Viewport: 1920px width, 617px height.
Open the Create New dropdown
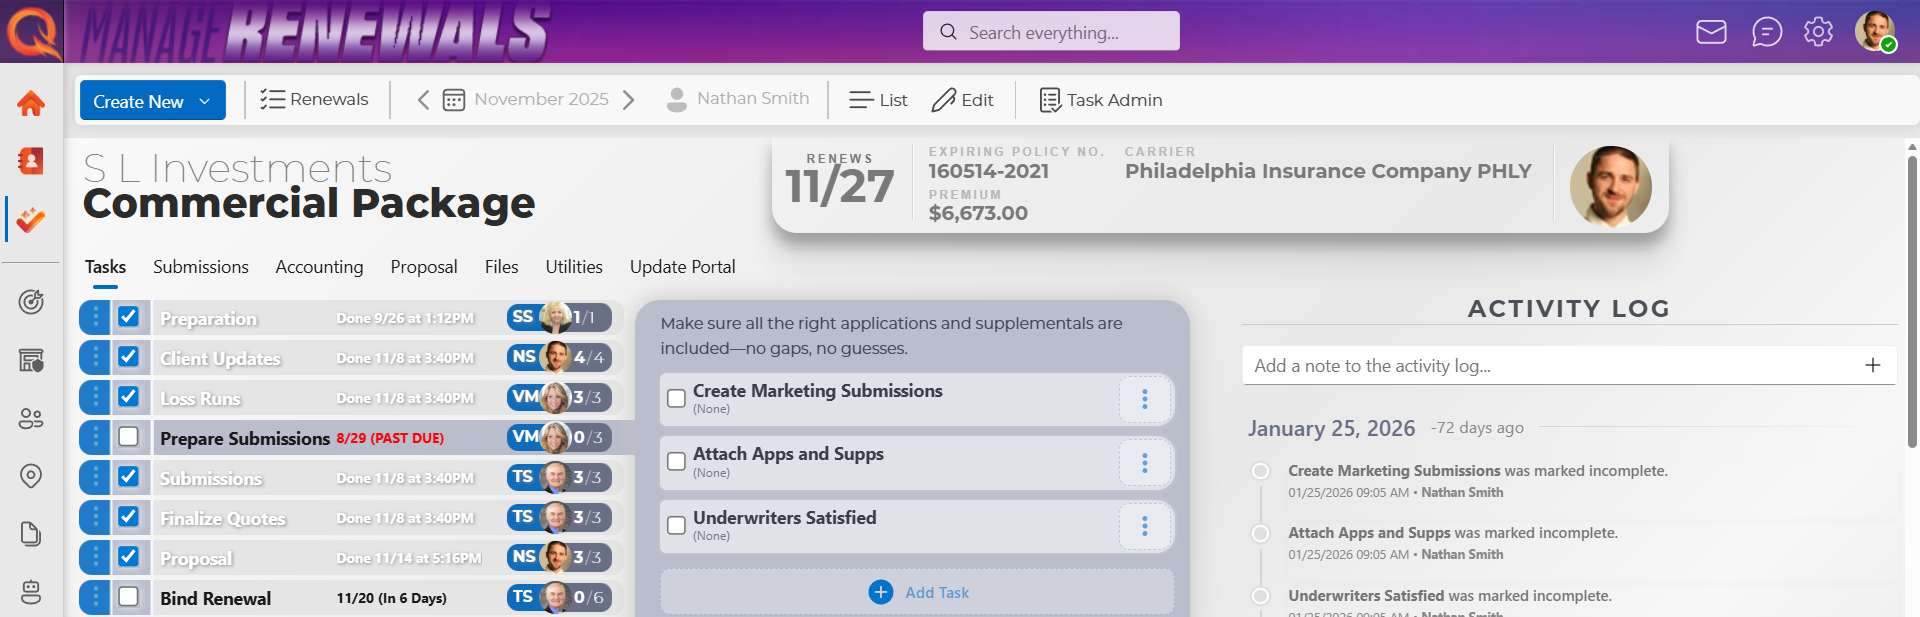153,101
